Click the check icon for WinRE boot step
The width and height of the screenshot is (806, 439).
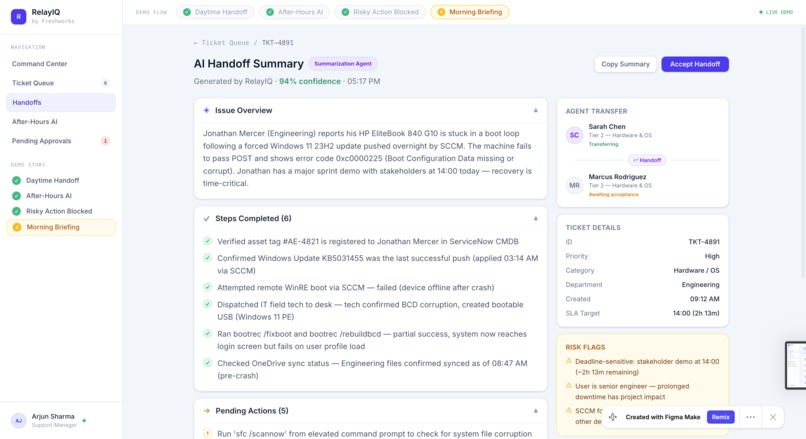[x=207, y=287]
